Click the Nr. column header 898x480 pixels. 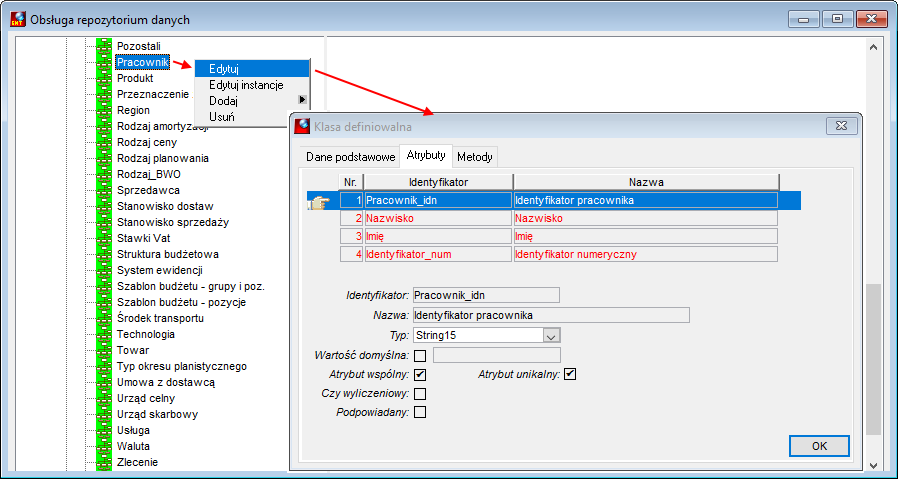pyautogui.click(x=351, y=182)
